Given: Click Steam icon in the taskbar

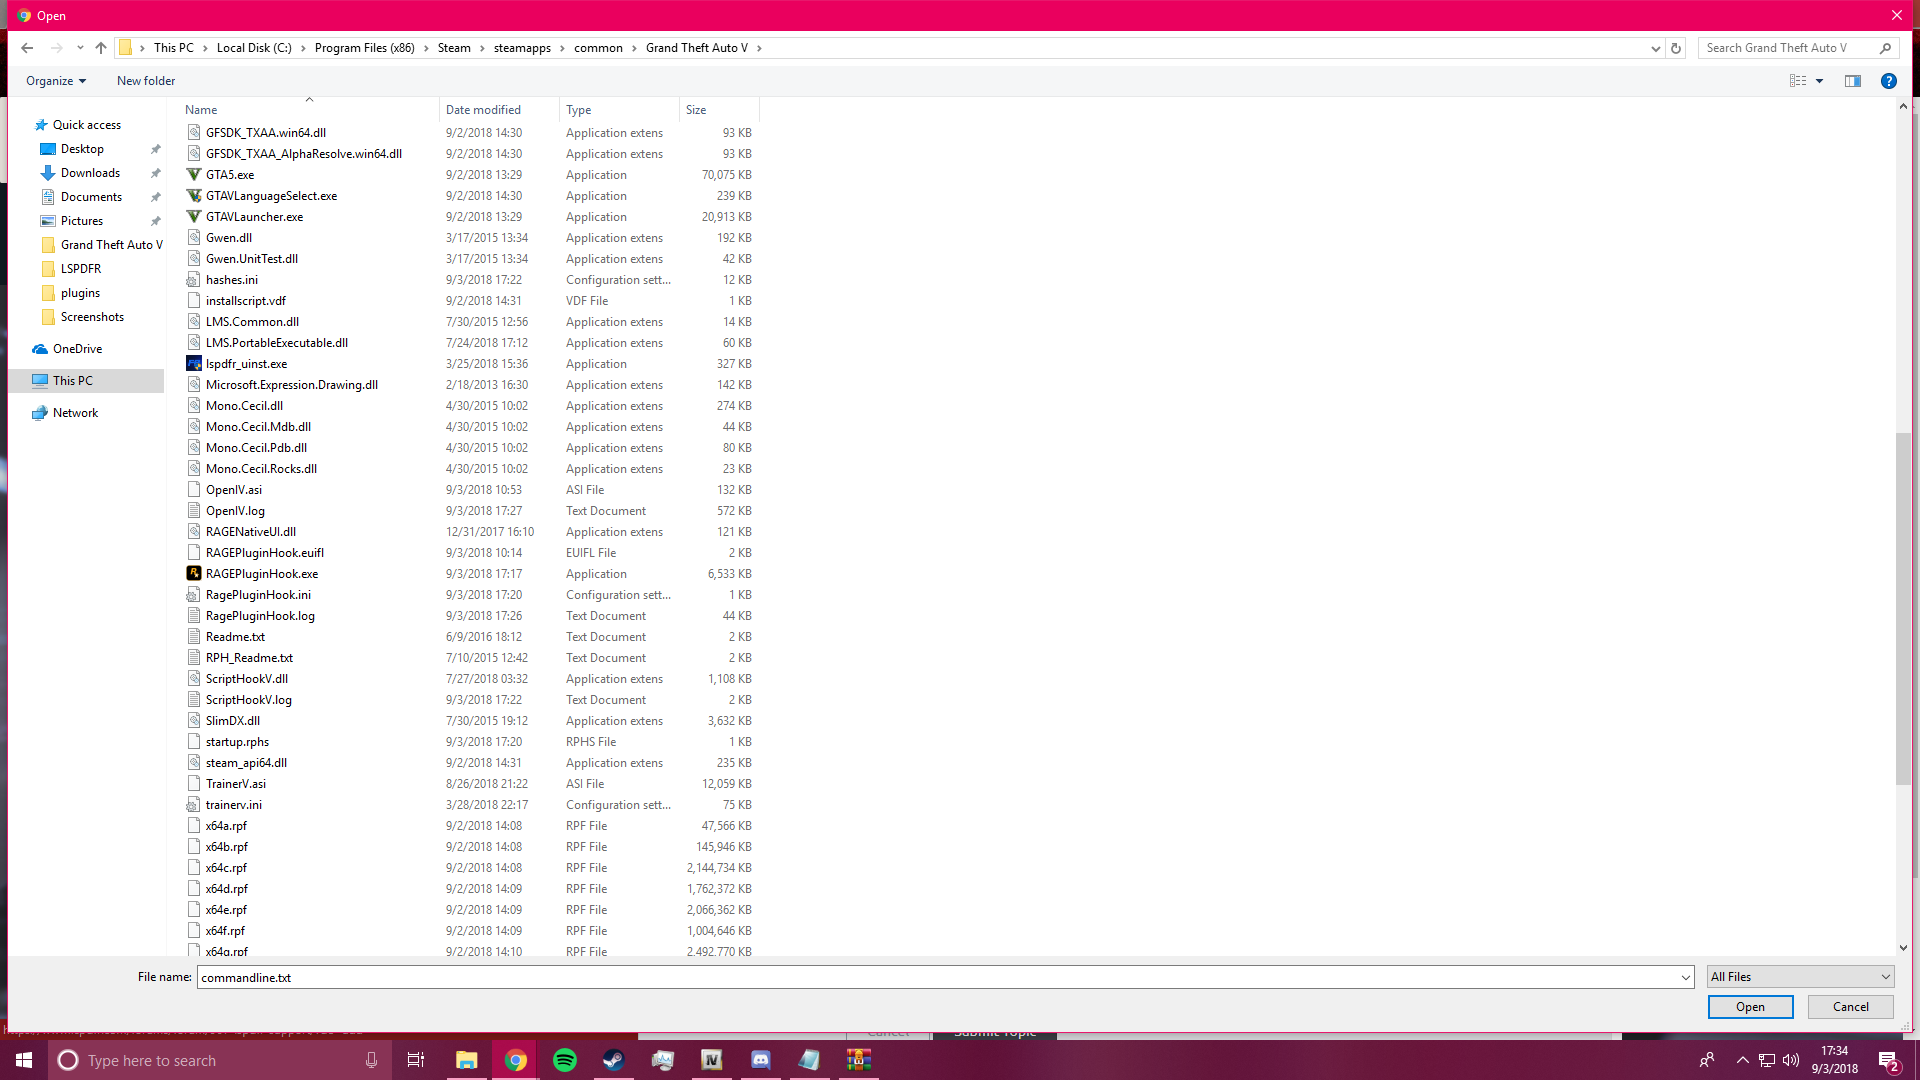Looking at the screenshot, I should click(614, 1060).
